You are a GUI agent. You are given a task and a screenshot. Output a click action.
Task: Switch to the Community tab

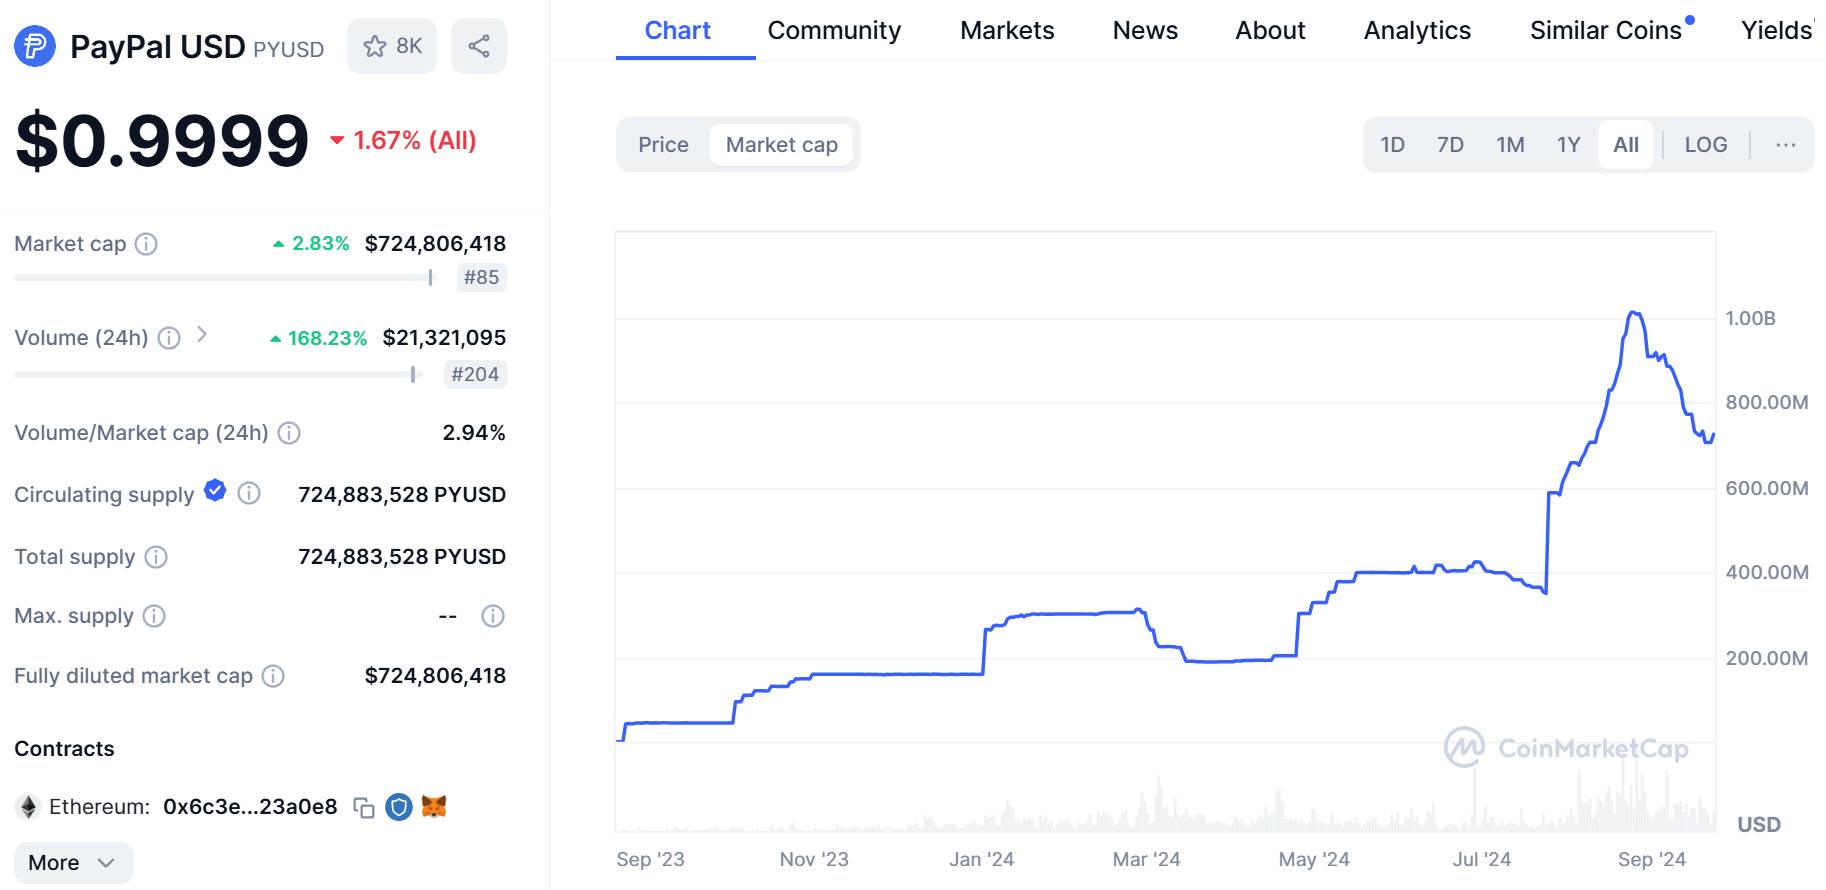[834, 31]
